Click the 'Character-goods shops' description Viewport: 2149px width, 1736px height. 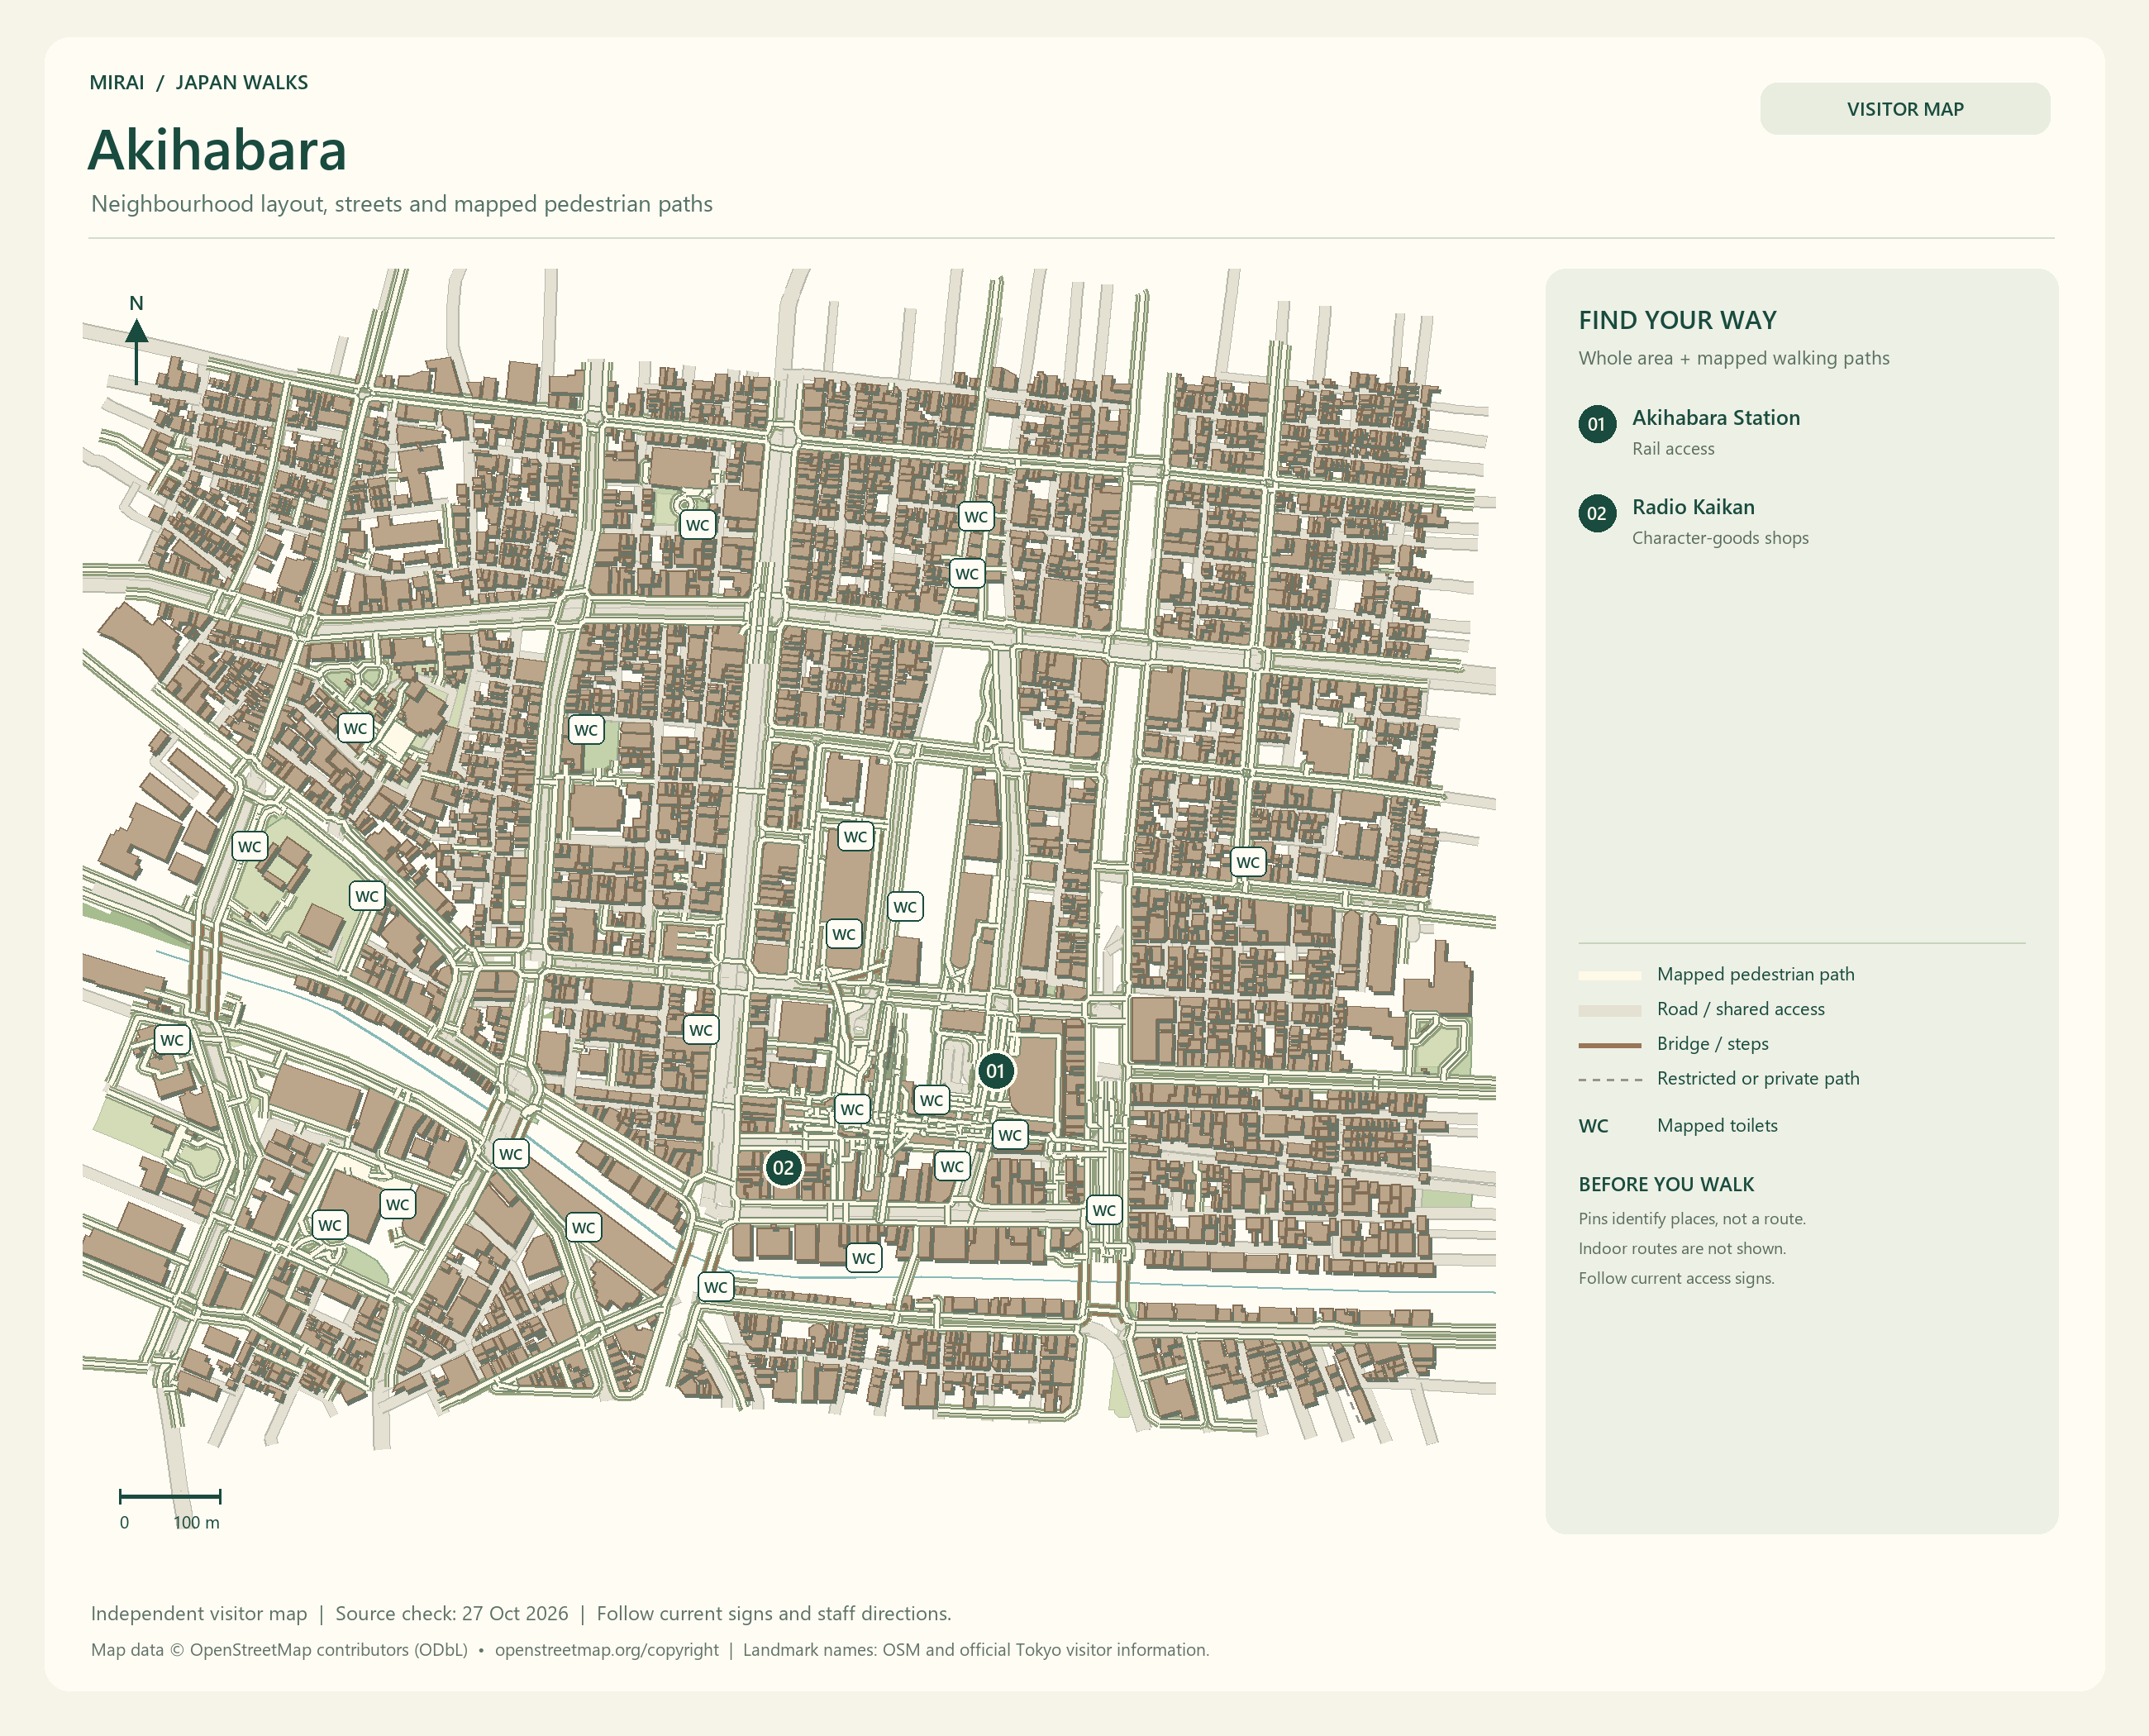coord(1720,538)
